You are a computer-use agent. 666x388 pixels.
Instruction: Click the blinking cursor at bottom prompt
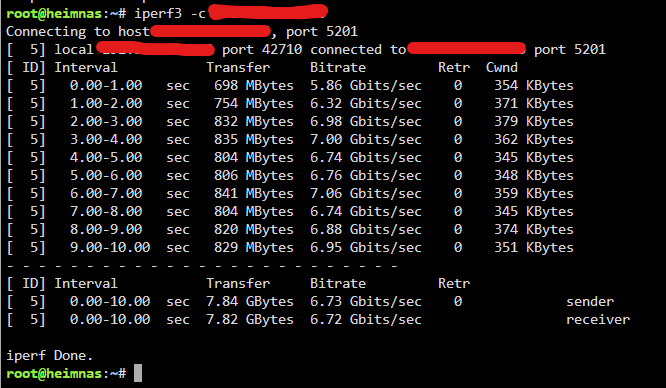coord(138,374)
